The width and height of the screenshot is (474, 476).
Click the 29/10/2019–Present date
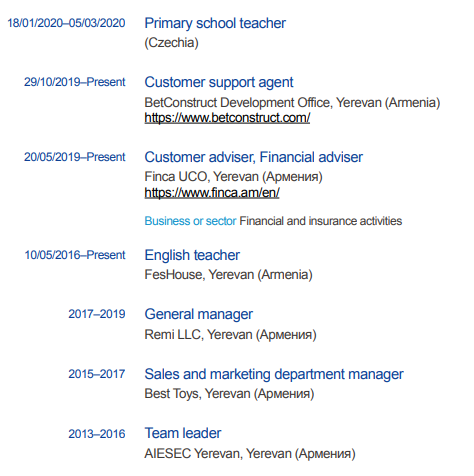[x=75, y=82]
